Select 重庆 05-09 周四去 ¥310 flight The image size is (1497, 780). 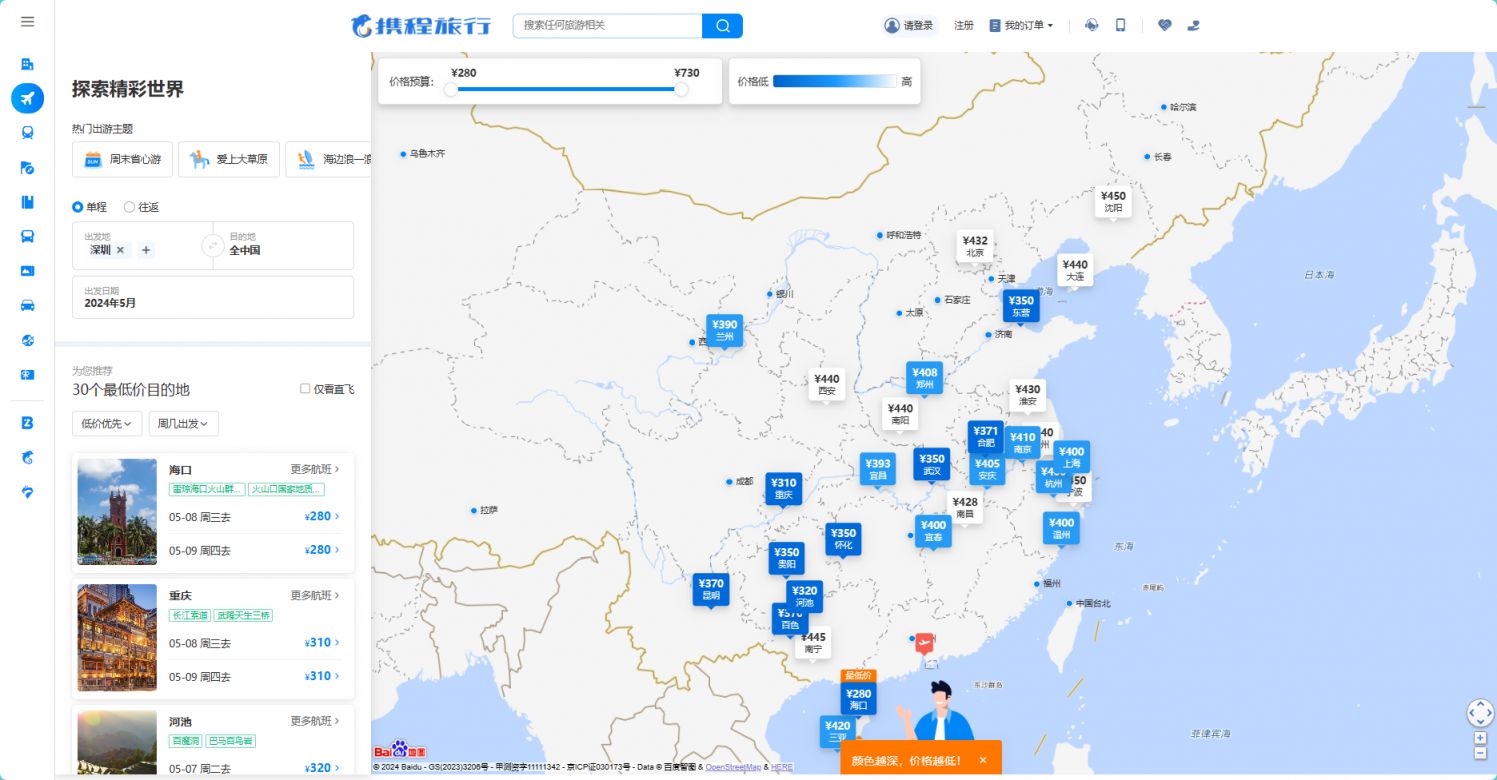click(x=255, y=676)
